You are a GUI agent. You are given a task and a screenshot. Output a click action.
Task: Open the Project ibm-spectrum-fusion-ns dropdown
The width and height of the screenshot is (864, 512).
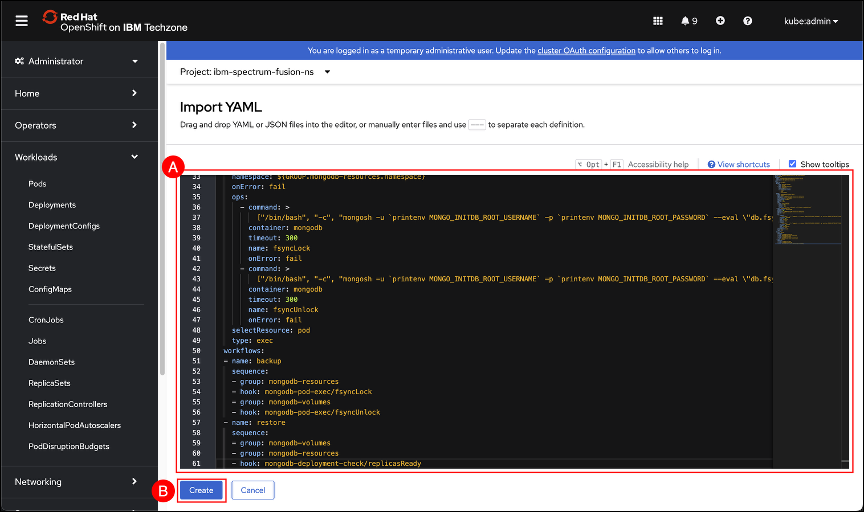(x=255, y=72)
